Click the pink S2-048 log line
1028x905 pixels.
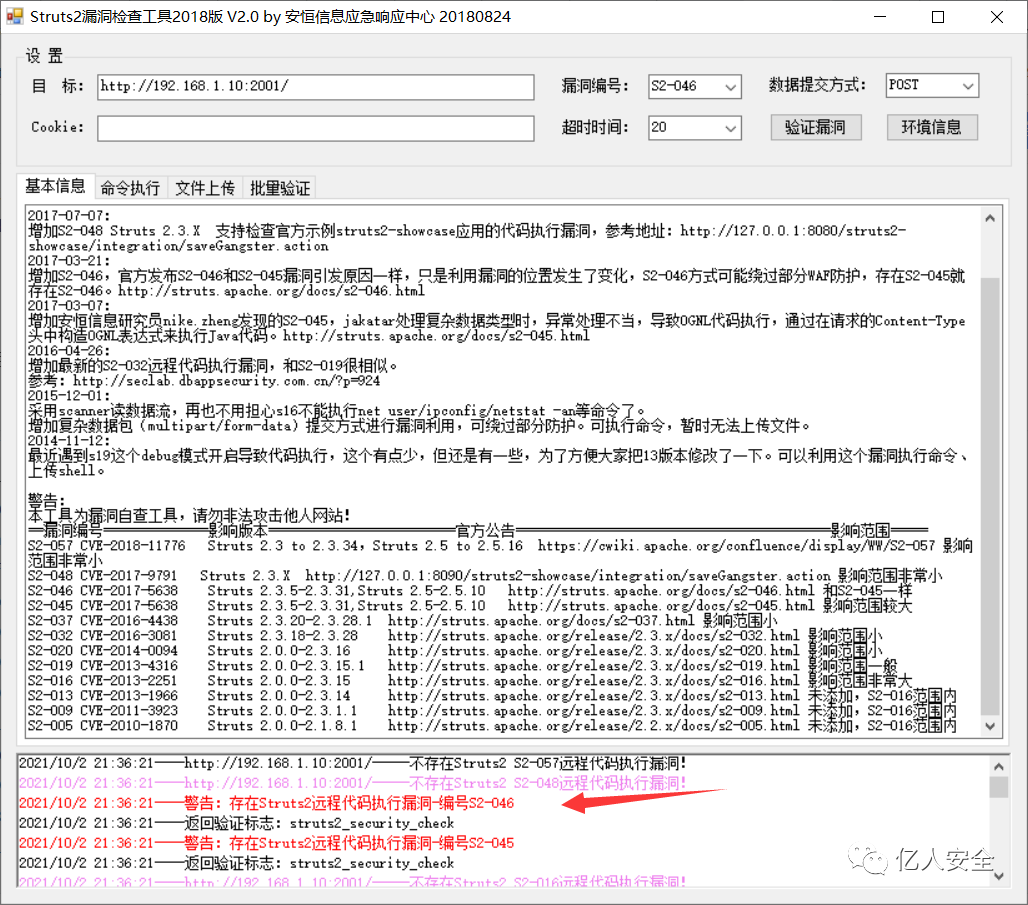(x=353, y=783)
